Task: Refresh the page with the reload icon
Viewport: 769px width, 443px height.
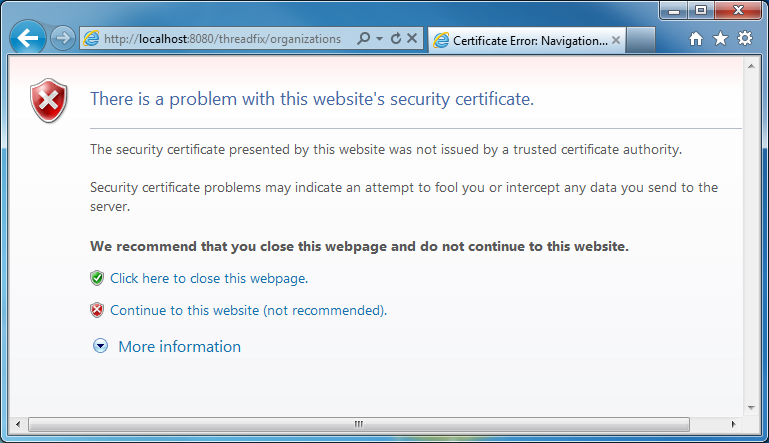Action: coord(396,38)
